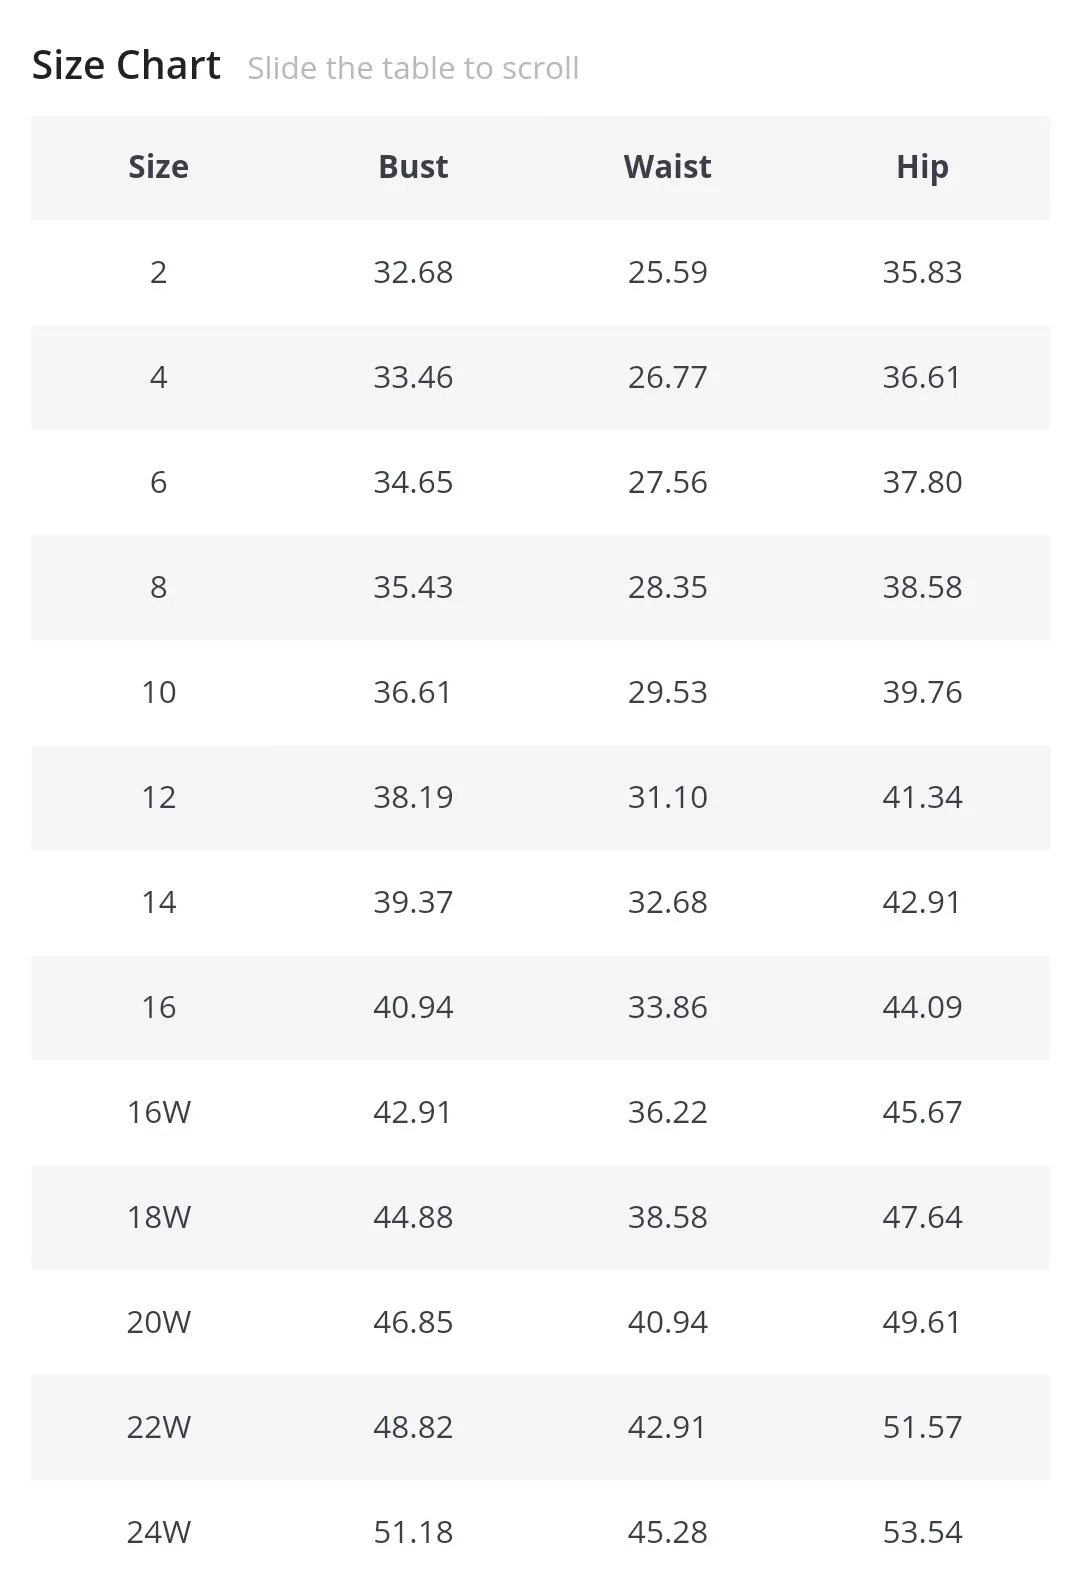
Task: Click waist value 33.86 for size 16
Action: coord(667,1007)
